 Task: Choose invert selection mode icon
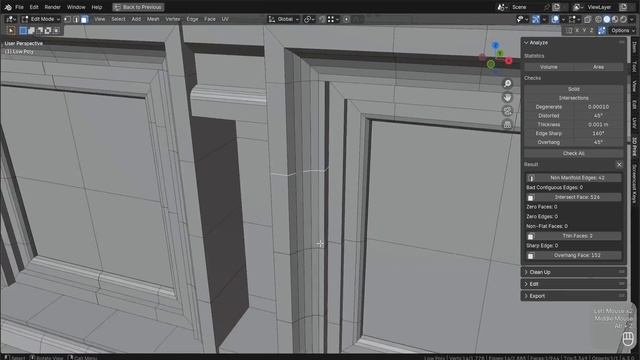point(48,31)
